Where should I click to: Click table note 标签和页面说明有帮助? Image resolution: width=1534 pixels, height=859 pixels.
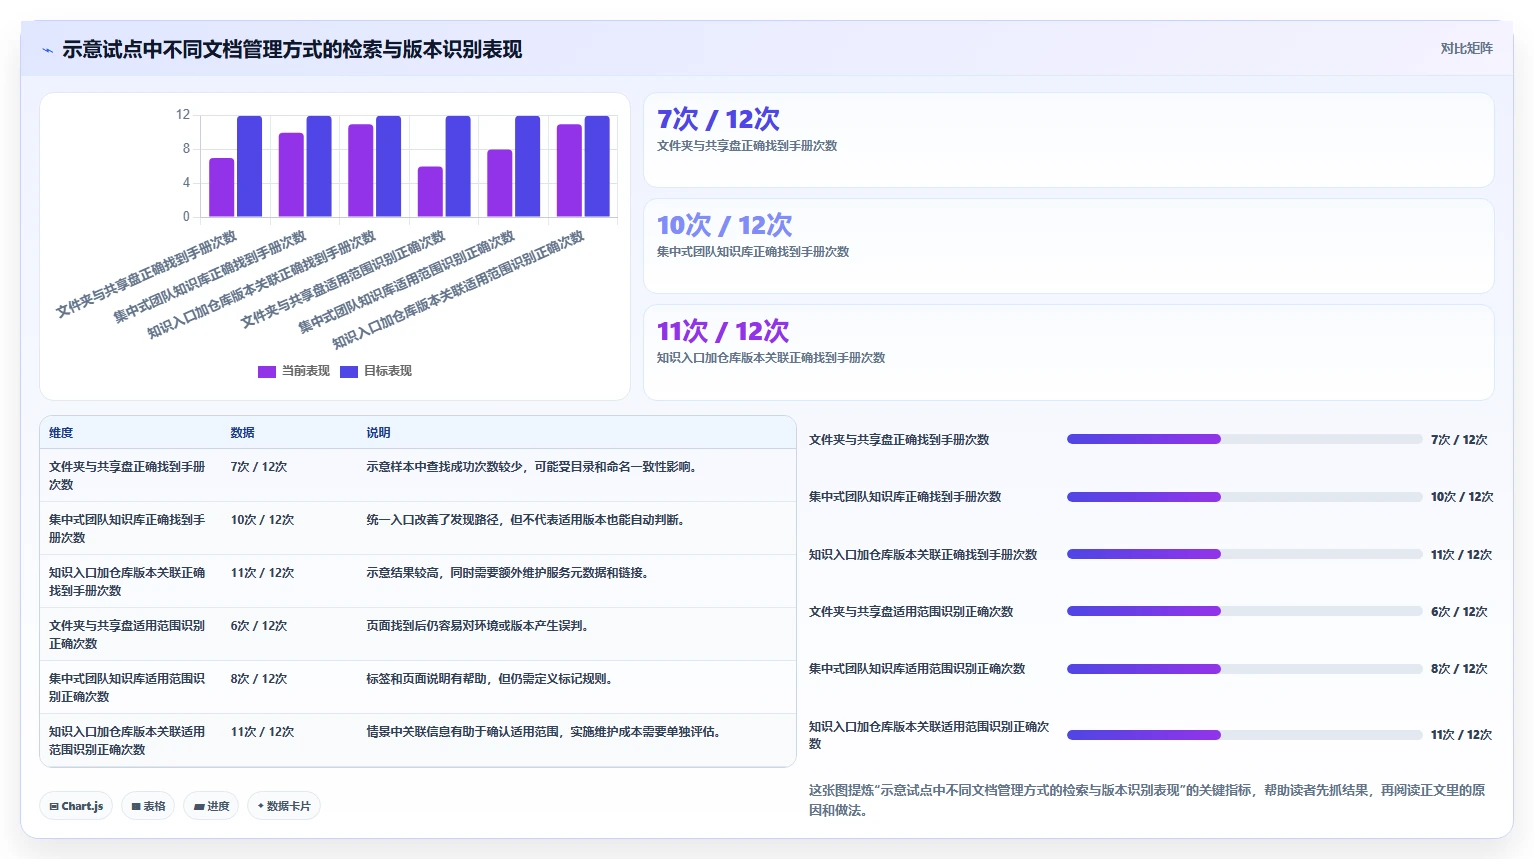(489, 679)
